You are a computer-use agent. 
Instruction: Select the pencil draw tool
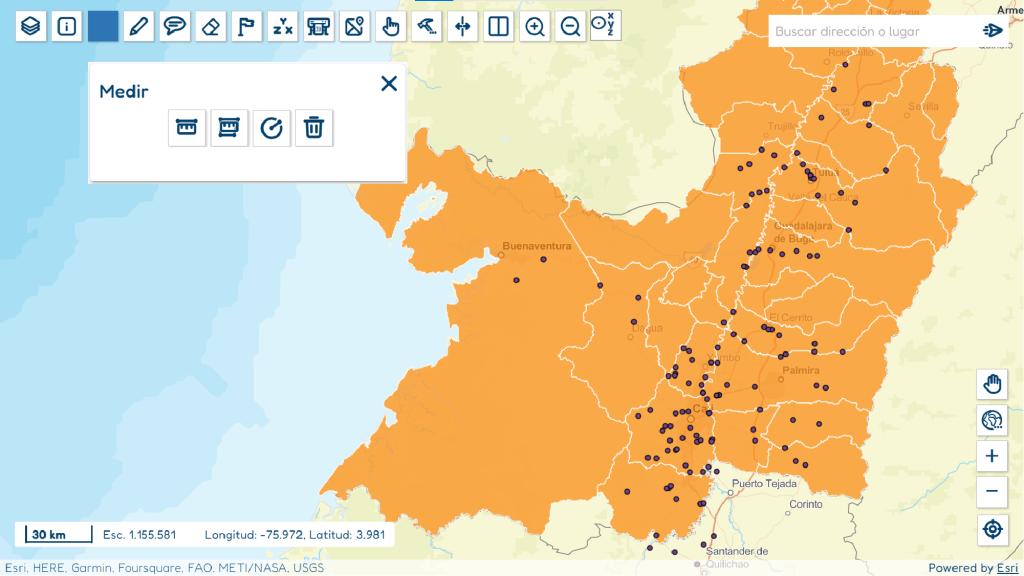(138, 27)
